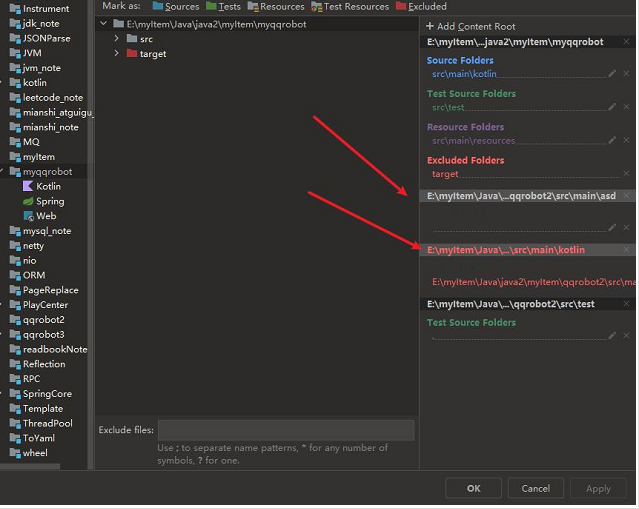Mark folder as Resources

pos(276,7)
